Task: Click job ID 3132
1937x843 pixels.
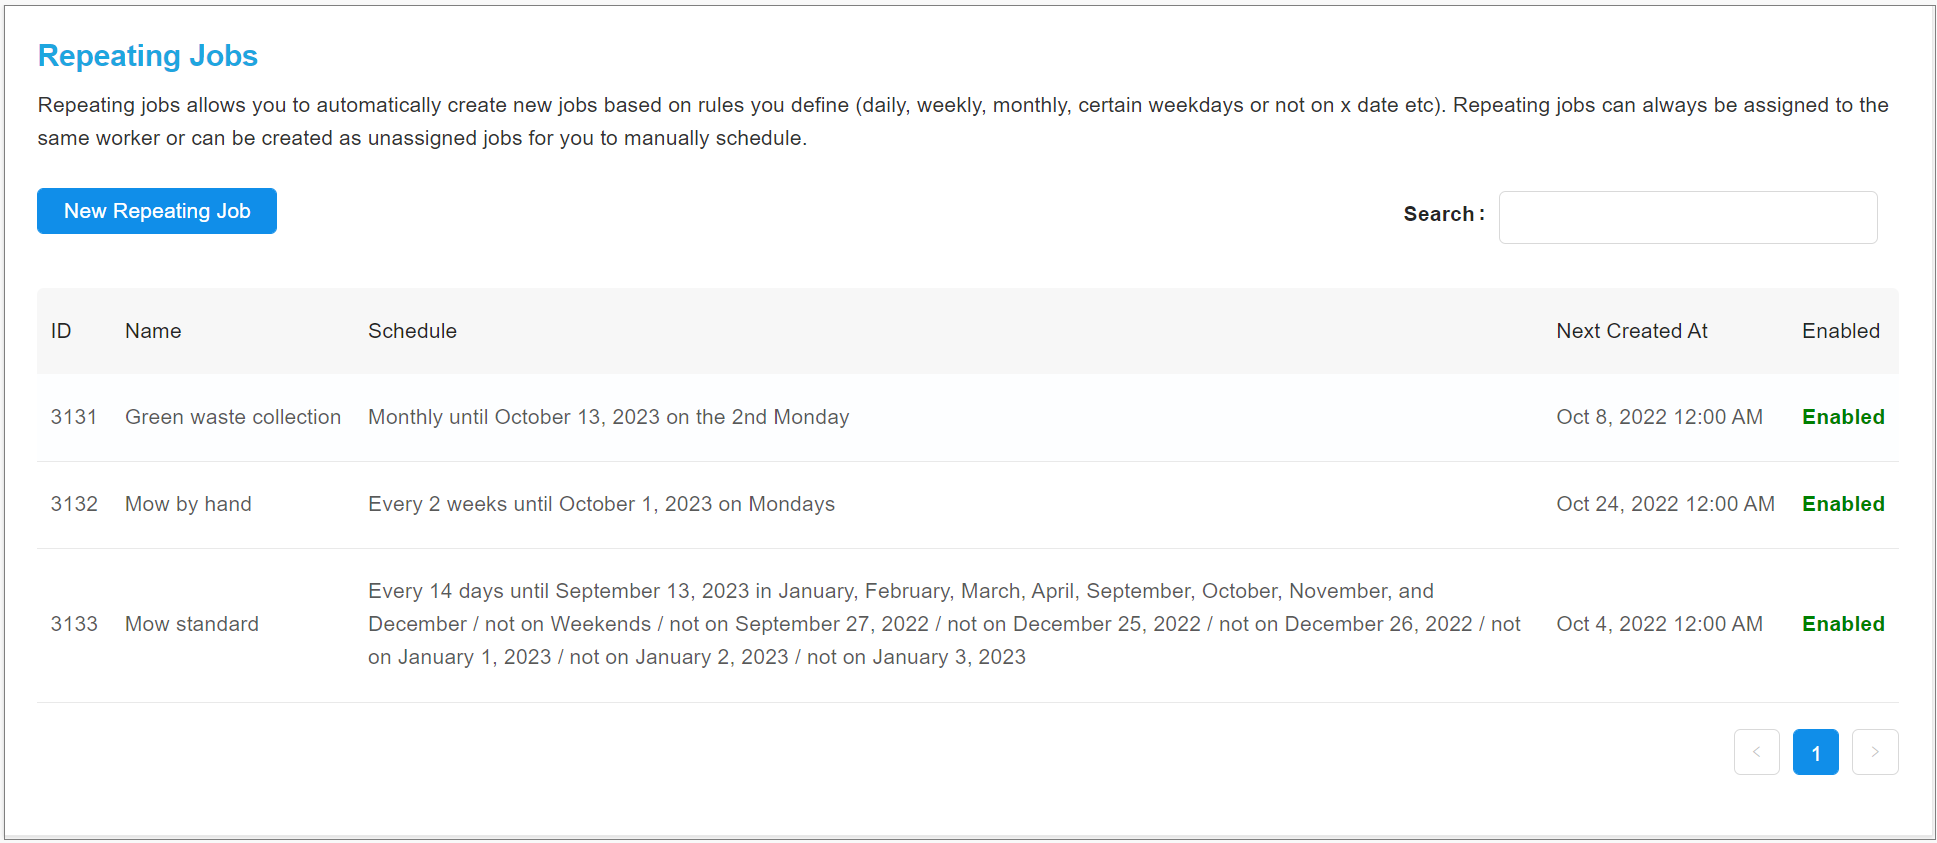Action: (74, 504)
